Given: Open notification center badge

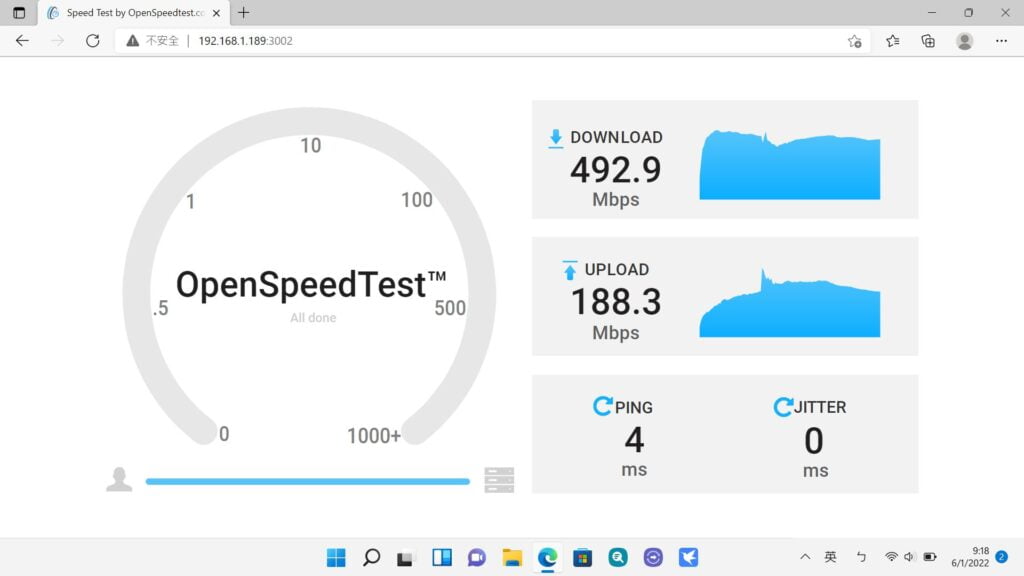Looking at the screenshot, I should (1002, 556).
